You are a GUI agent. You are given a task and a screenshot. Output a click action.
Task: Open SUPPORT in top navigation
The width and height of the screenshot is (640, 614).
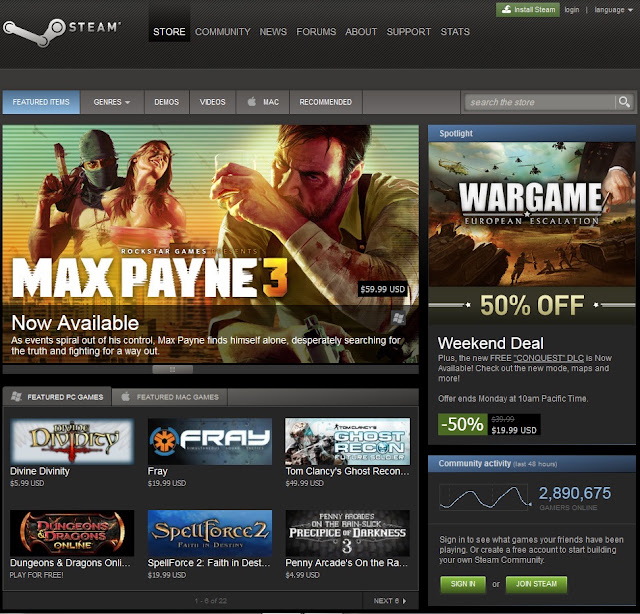pyautogui.click(x=409, y=32)
